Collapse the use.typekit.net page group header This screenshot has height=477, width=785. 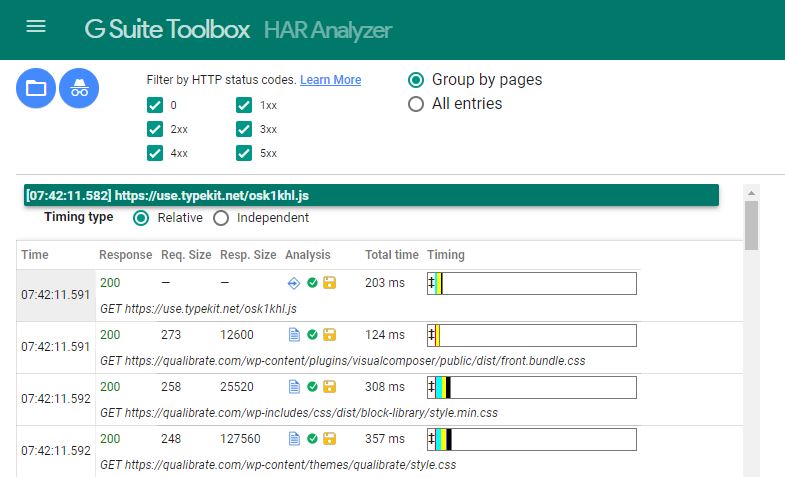coord(371,195)
